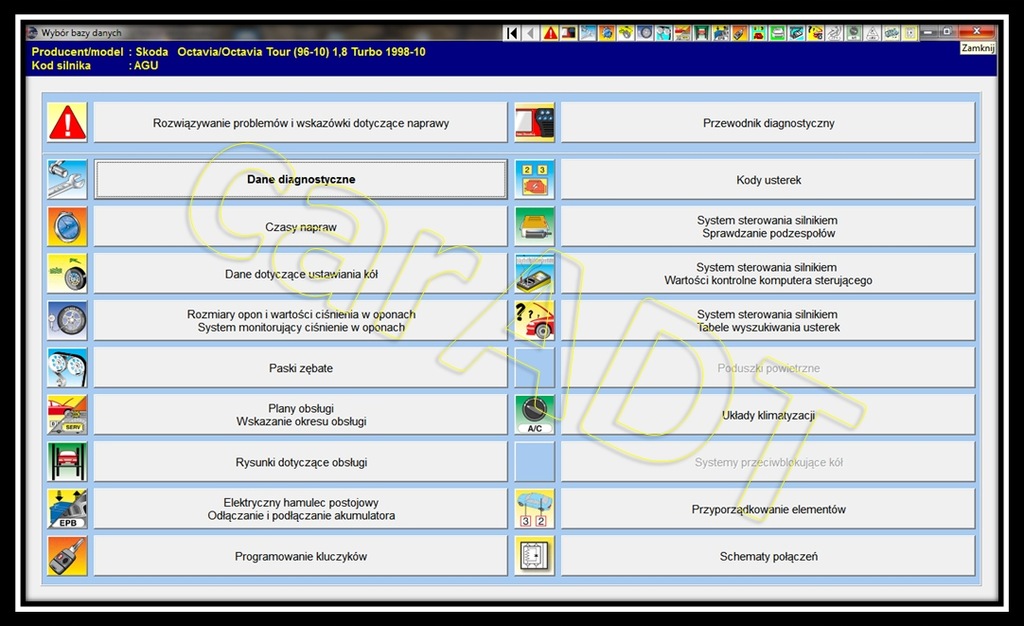
Task: Select Dane dotyczące ustawiania kół button
Action: click(300, 274)
